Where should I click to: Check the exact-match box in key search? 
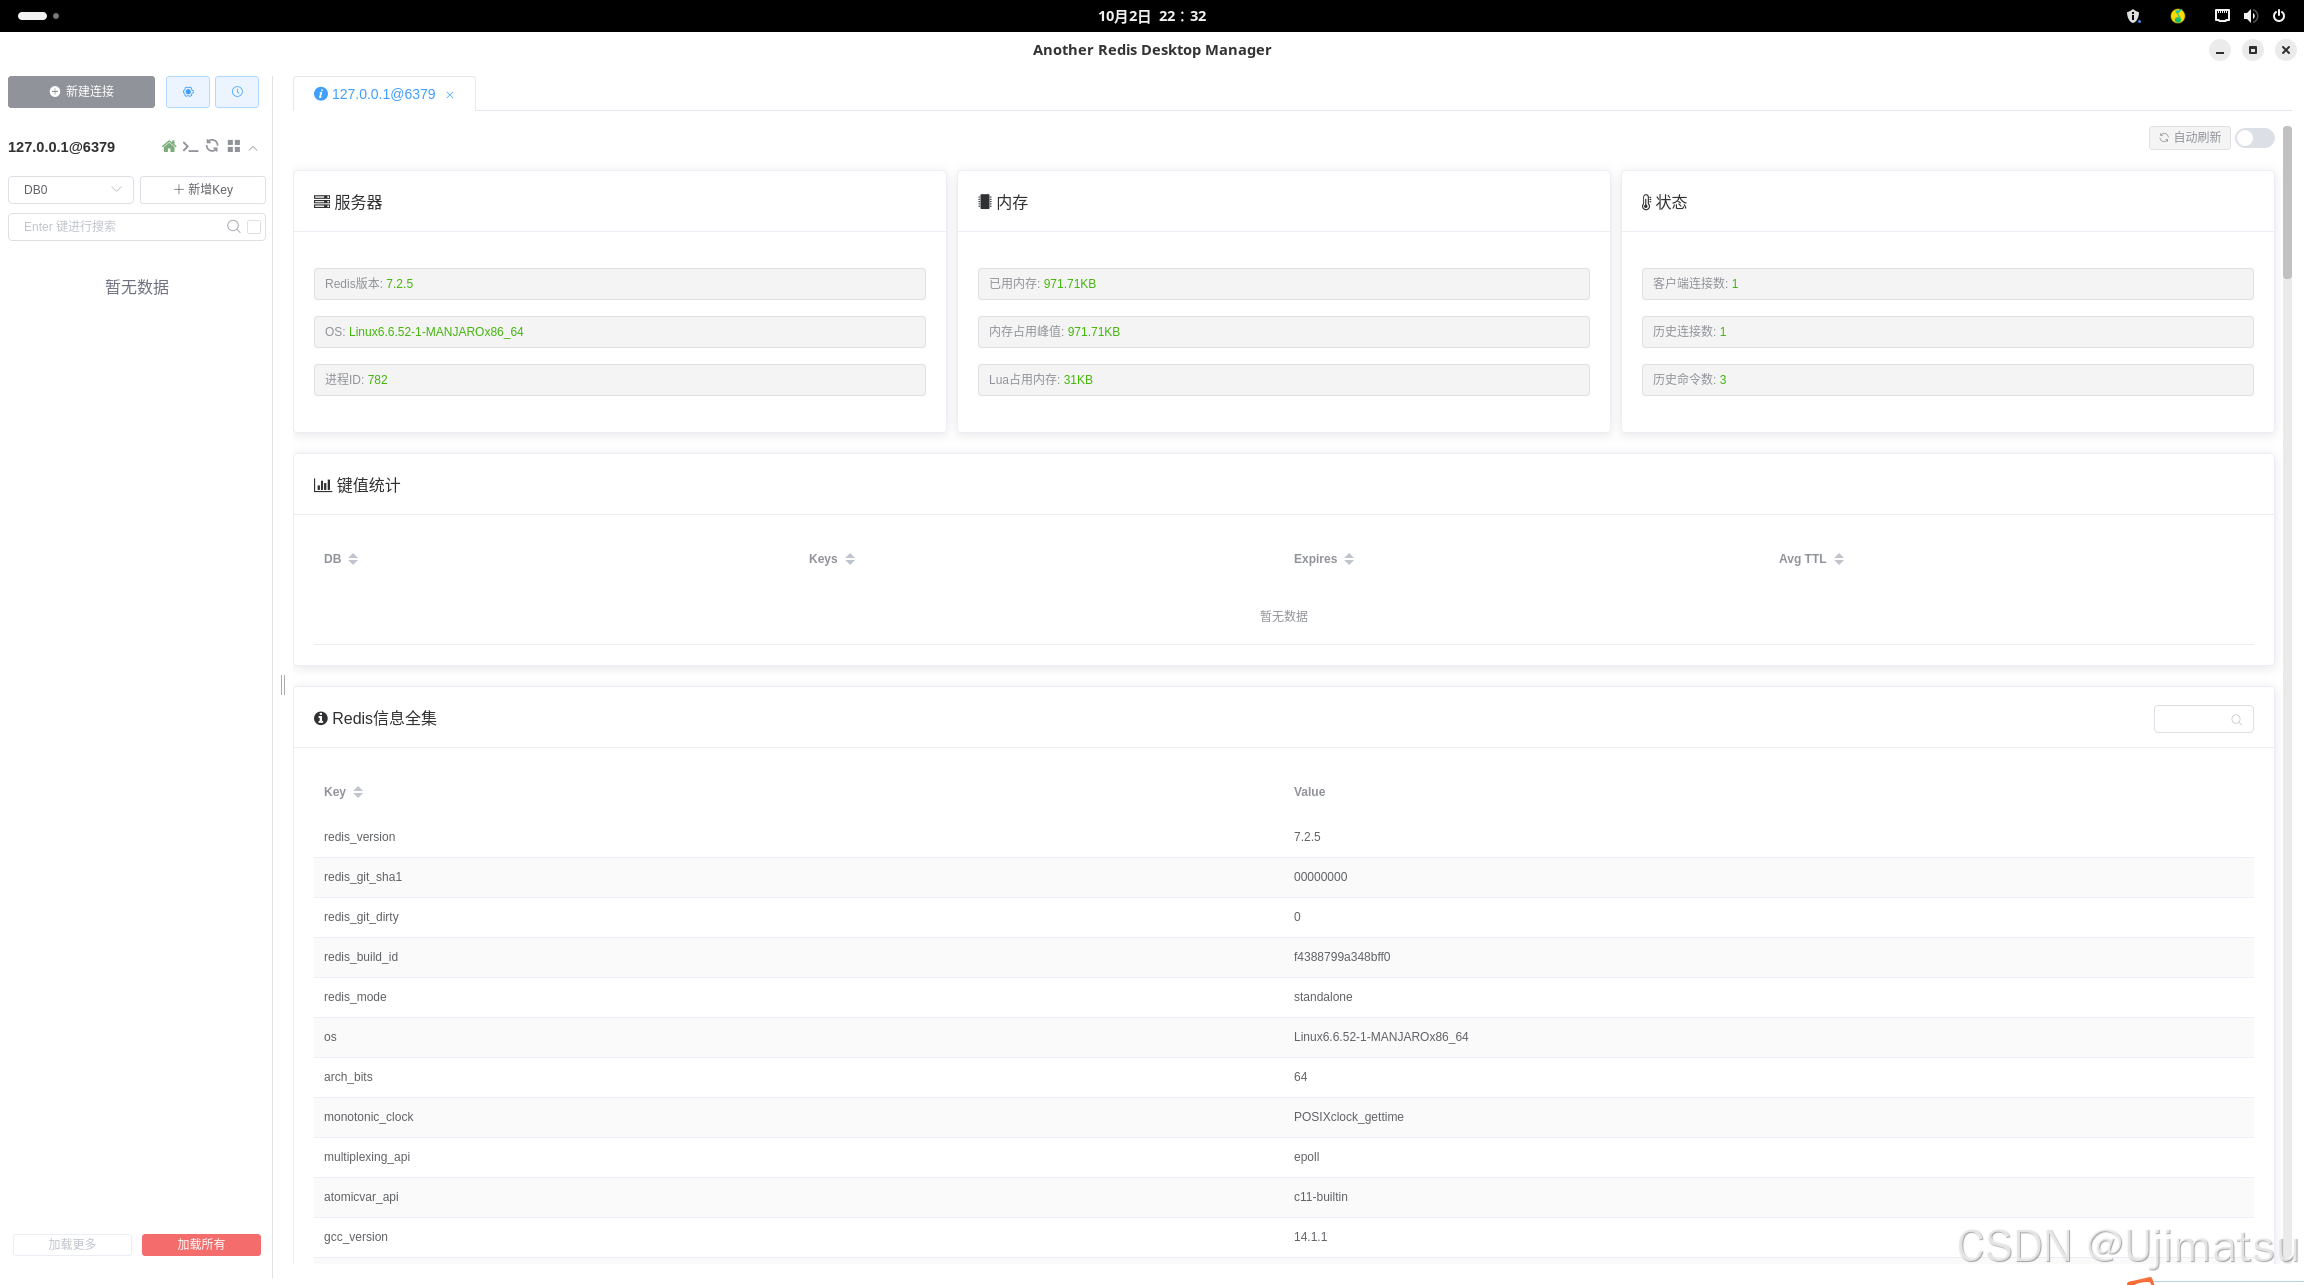(x=254, y=227)
